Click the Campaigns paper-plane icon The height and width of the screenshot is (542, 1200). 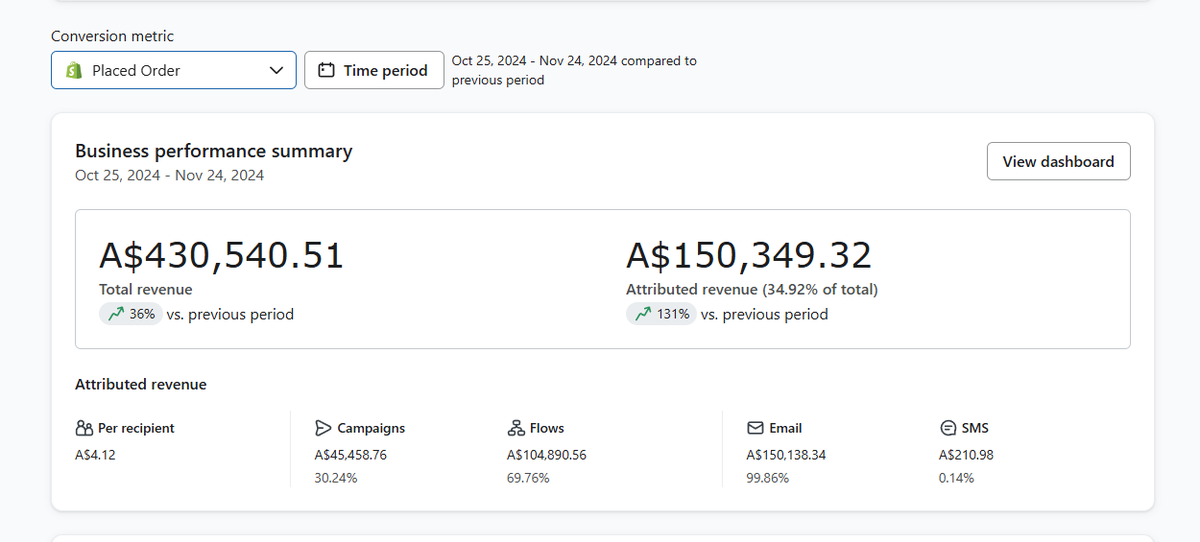coord(323,428)
